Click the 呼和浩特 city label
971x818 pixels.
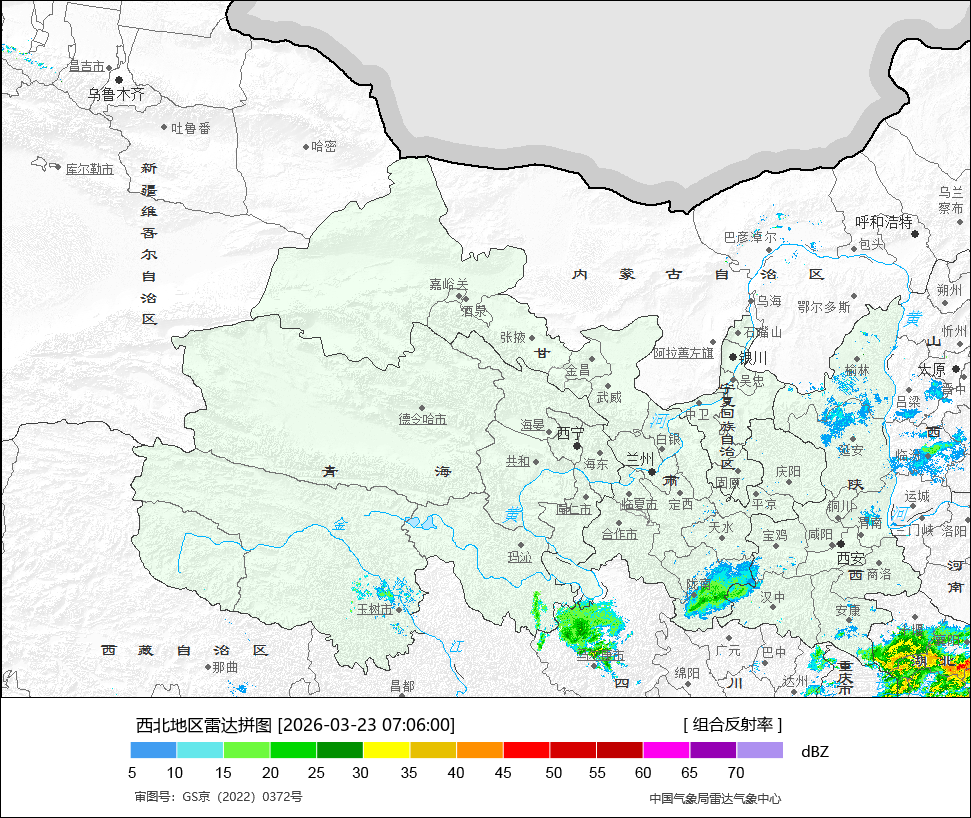(x=884, y=222)
